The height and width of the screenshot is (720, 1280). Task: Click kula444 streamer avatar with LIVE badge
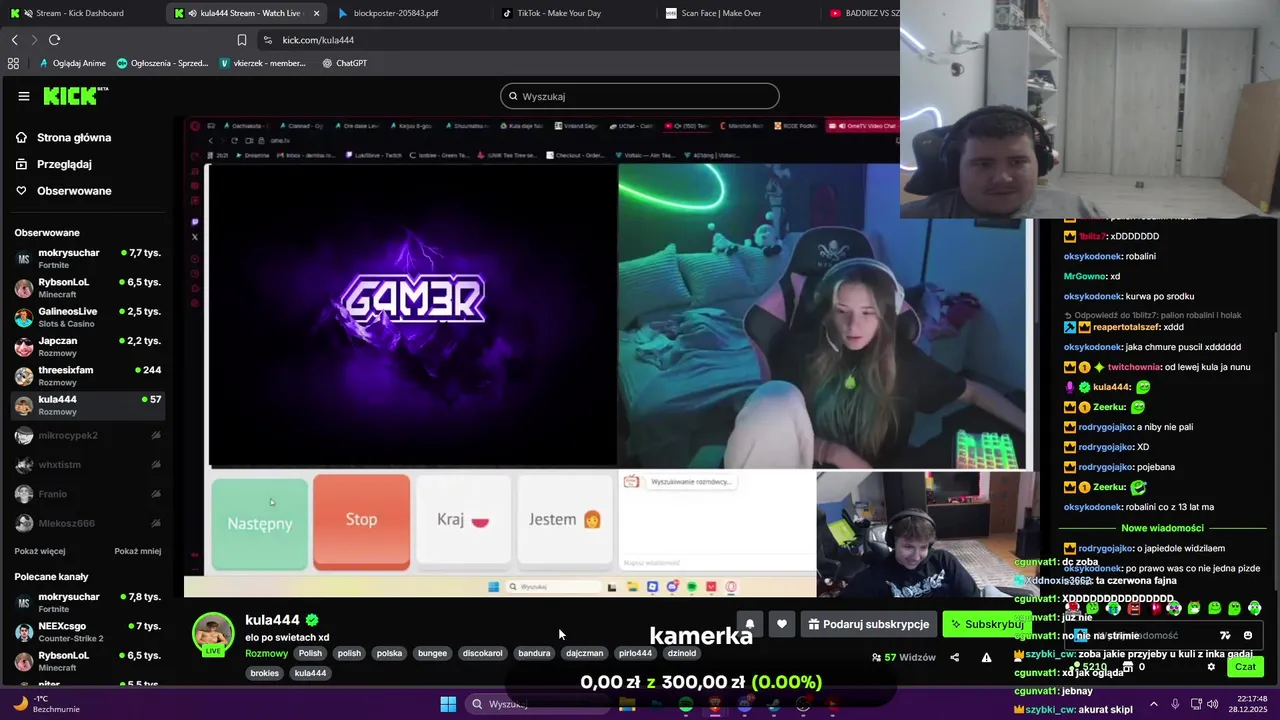[213, 634]
